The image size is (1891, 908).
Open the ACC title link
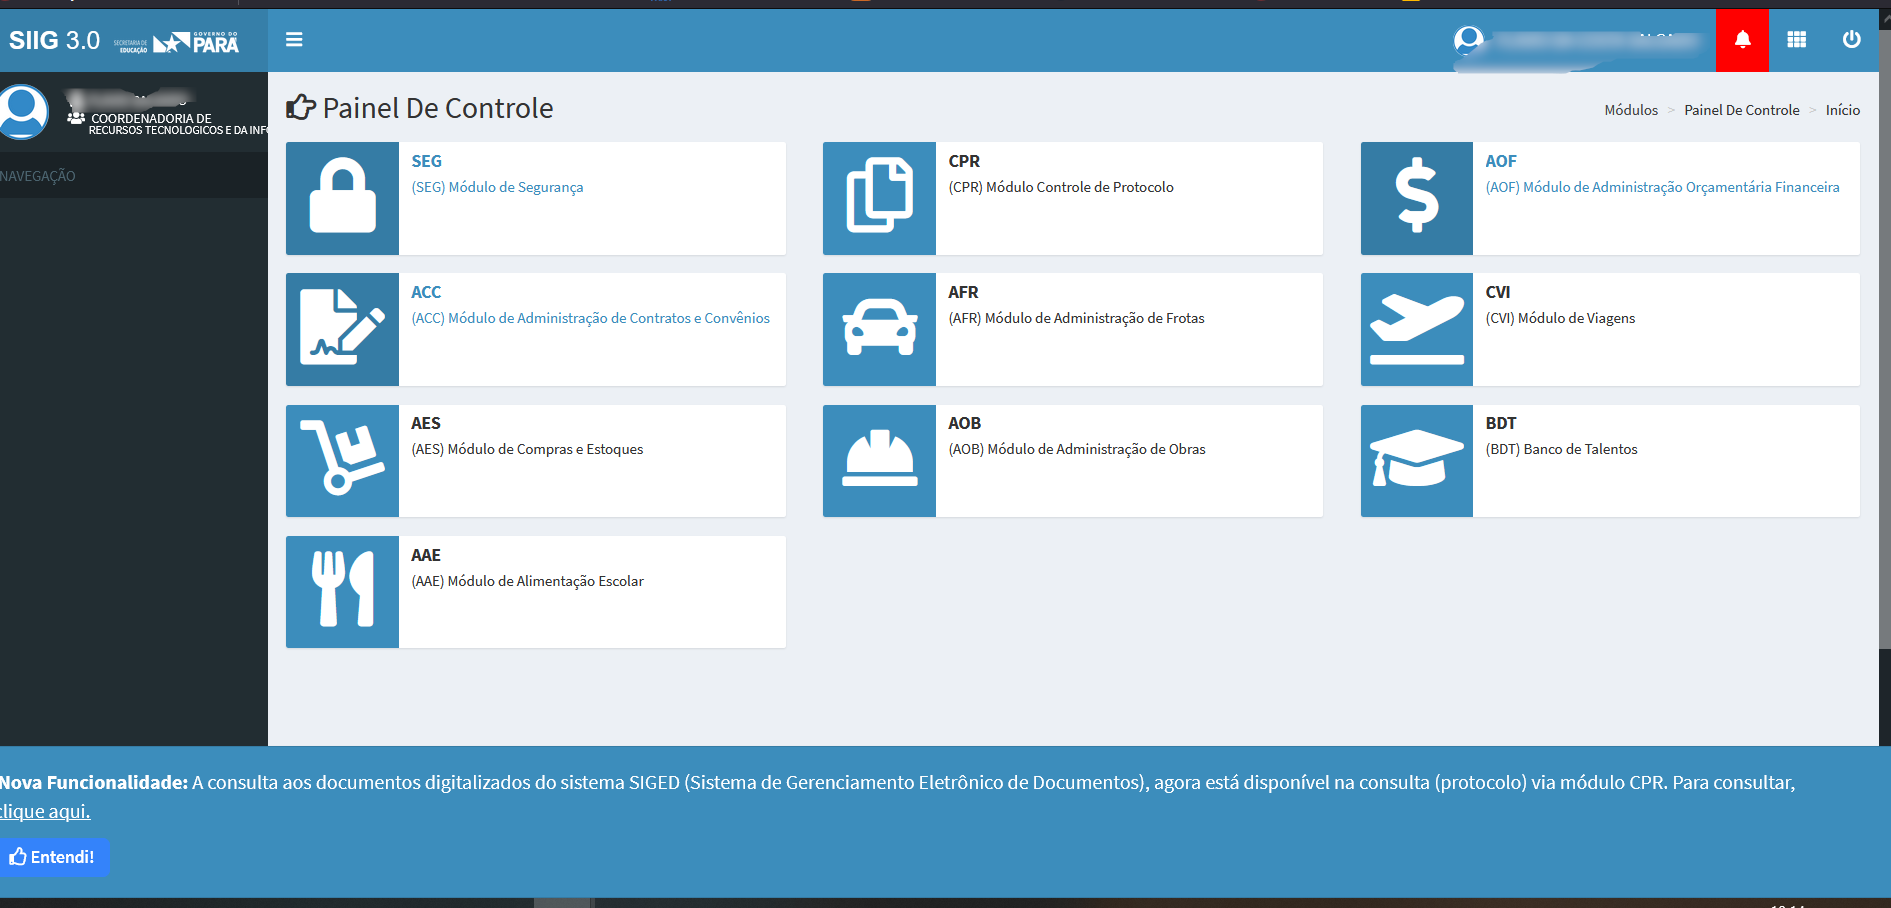pyautogui.click(x=426, y=292)
